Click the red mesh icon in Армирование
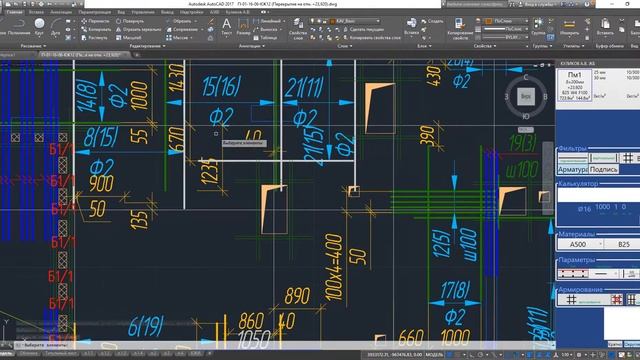 tap(616, 300)
